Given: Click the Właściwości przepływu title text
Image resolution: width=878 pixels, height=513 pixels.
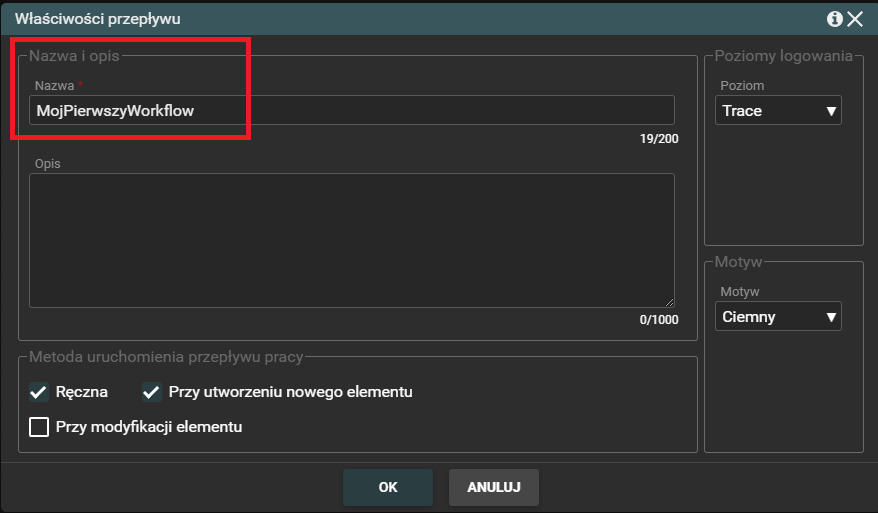Looking at the screenshot, I should (x=98, y=19).
